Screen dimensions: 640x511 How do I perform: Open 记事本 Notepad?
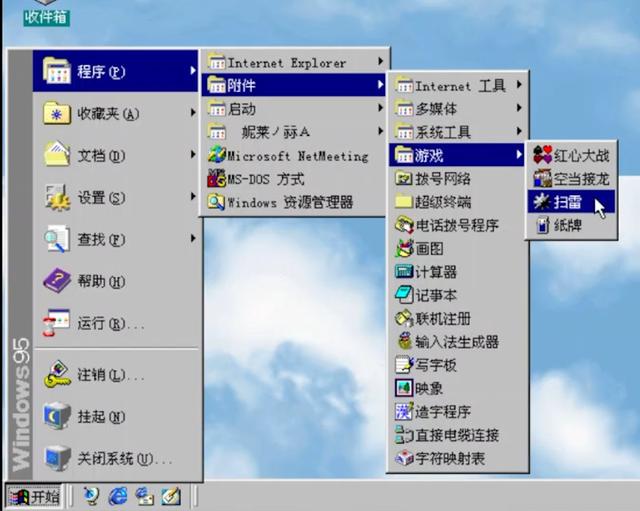coord(457,295)
